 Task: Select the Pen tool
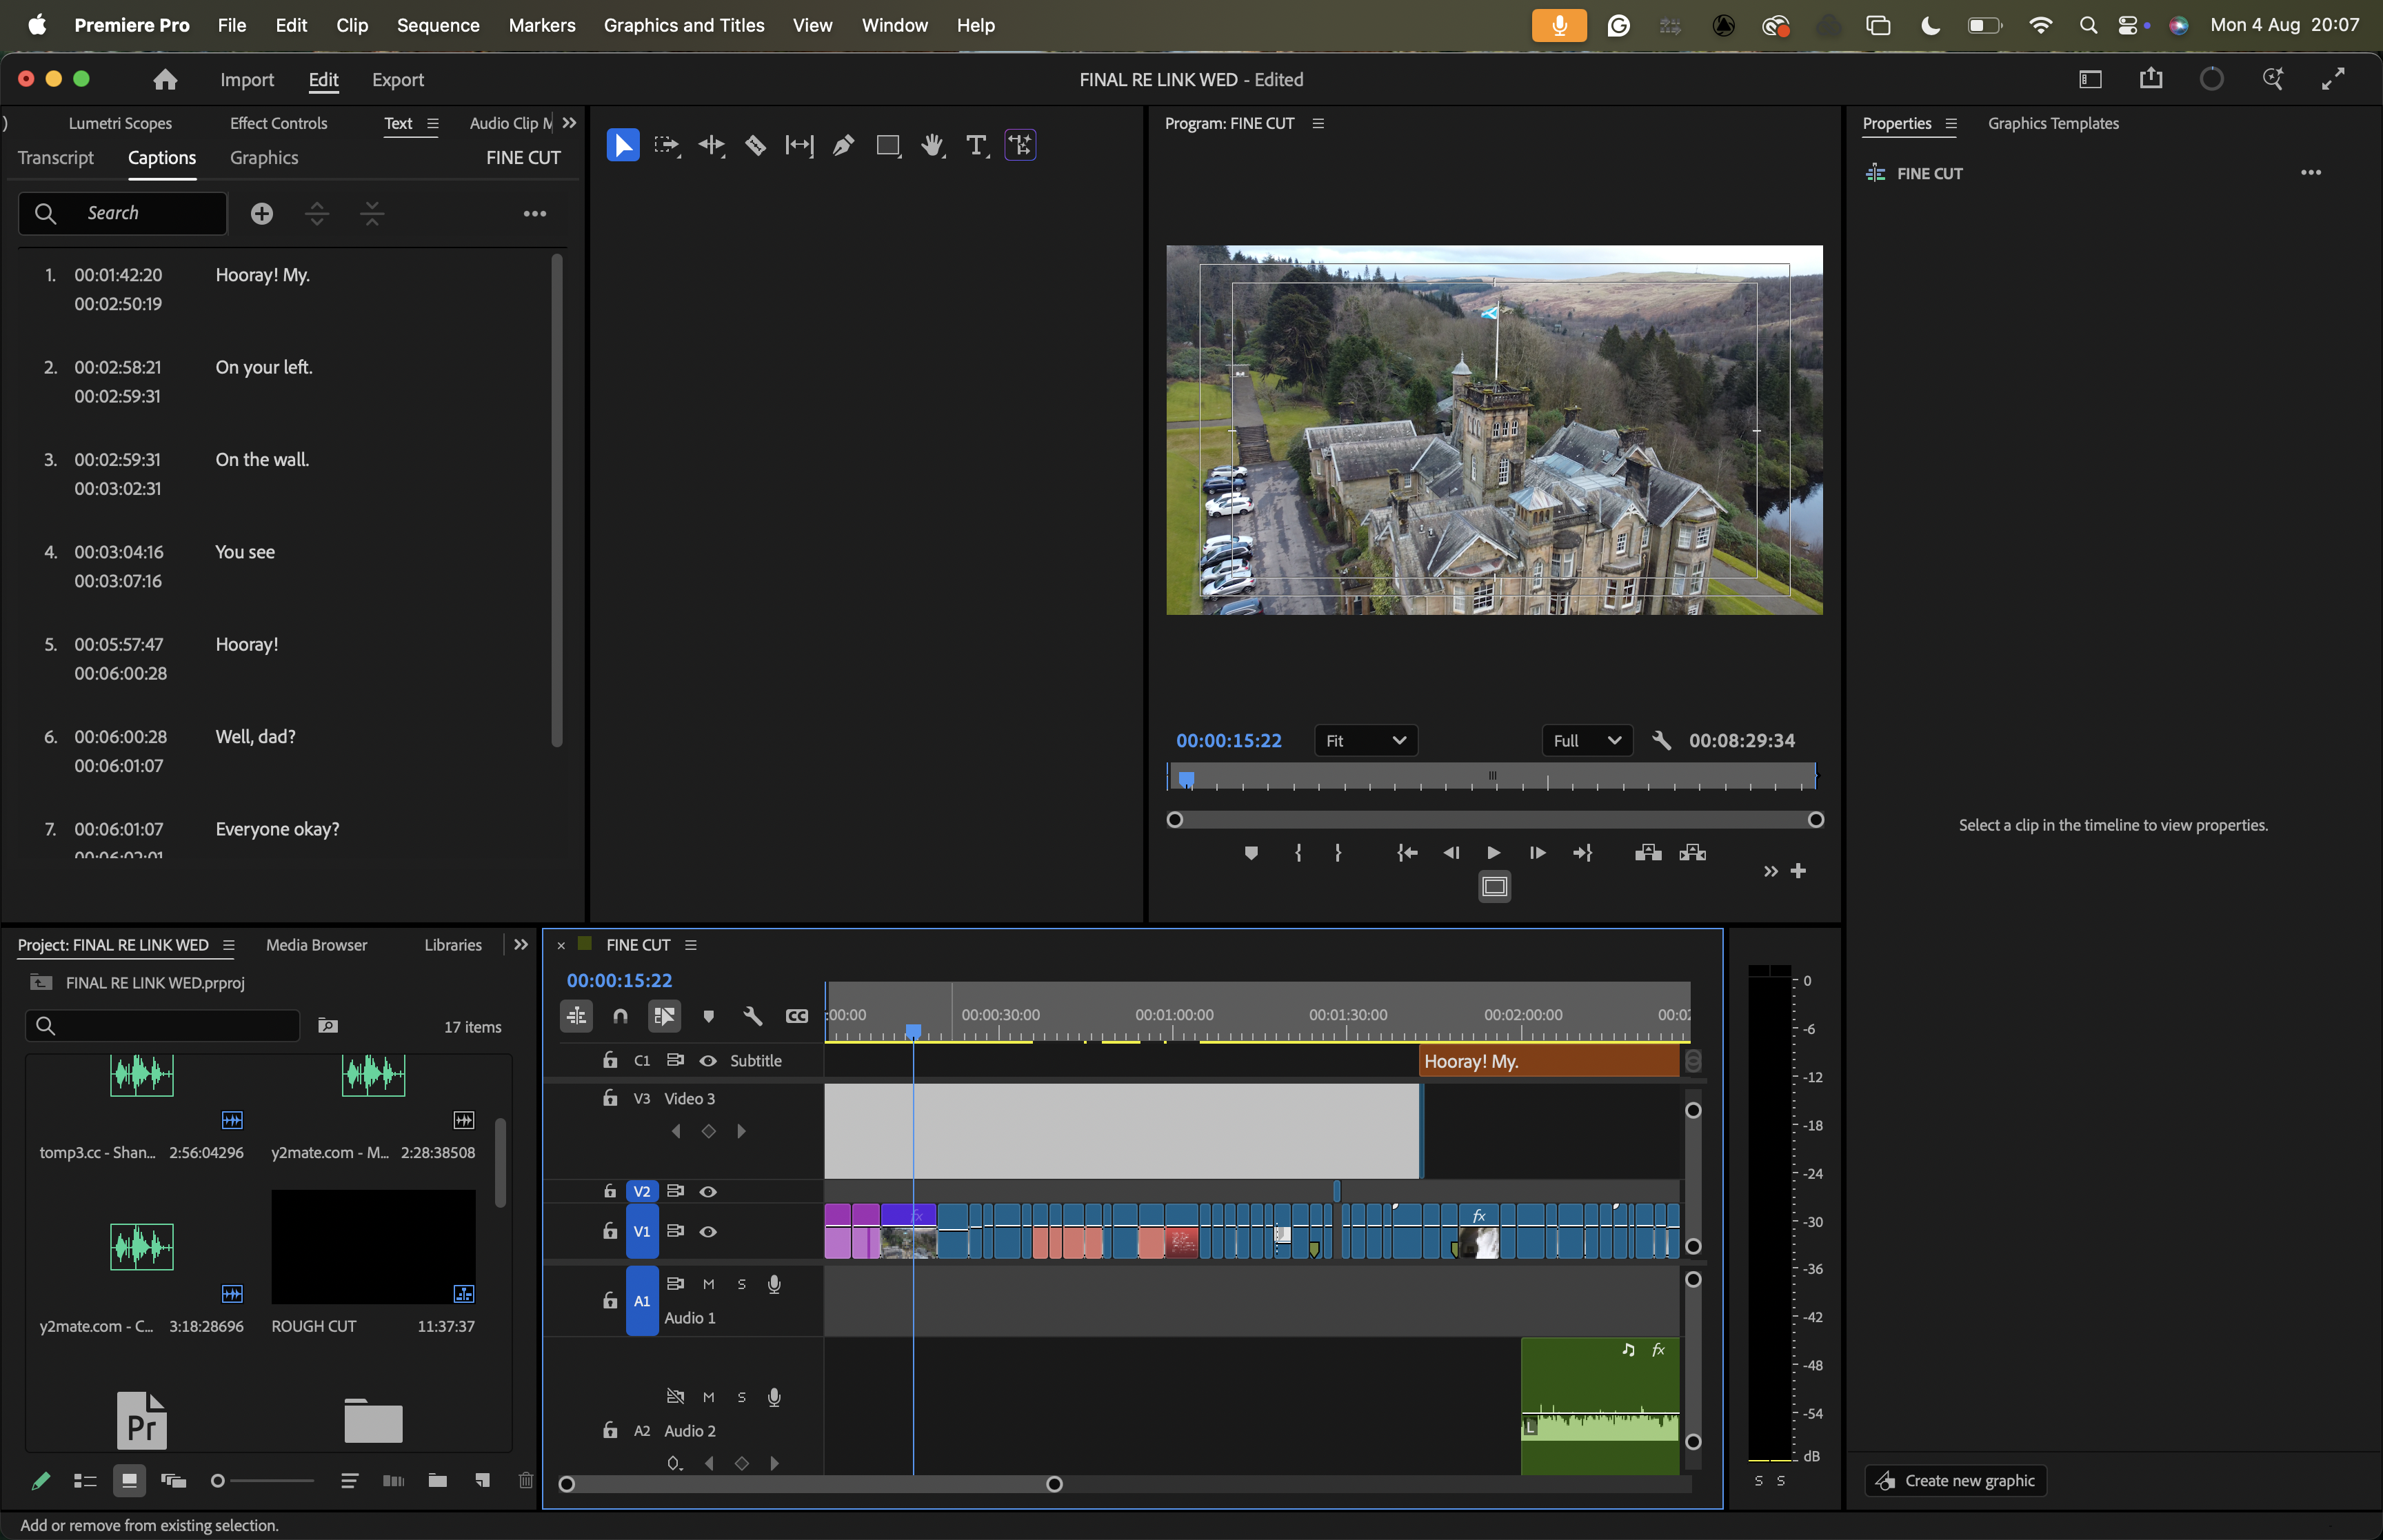click(x=843, y=146)
